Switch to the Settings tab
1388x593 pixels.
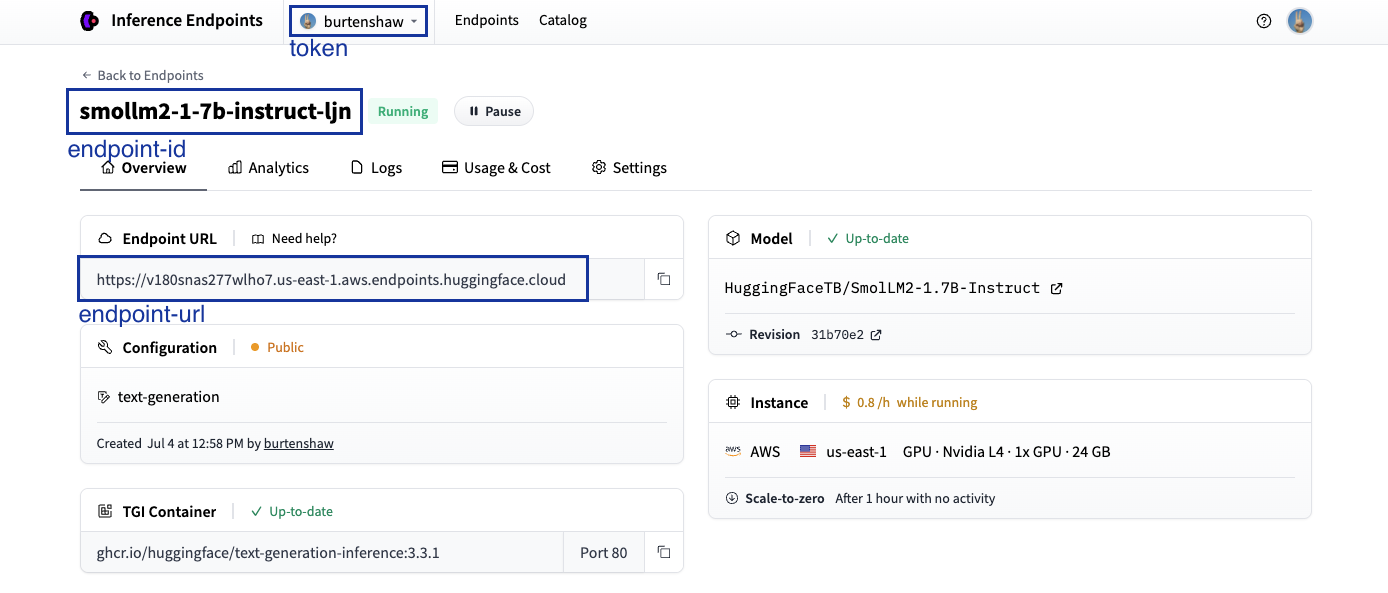[x=629, y=168]
